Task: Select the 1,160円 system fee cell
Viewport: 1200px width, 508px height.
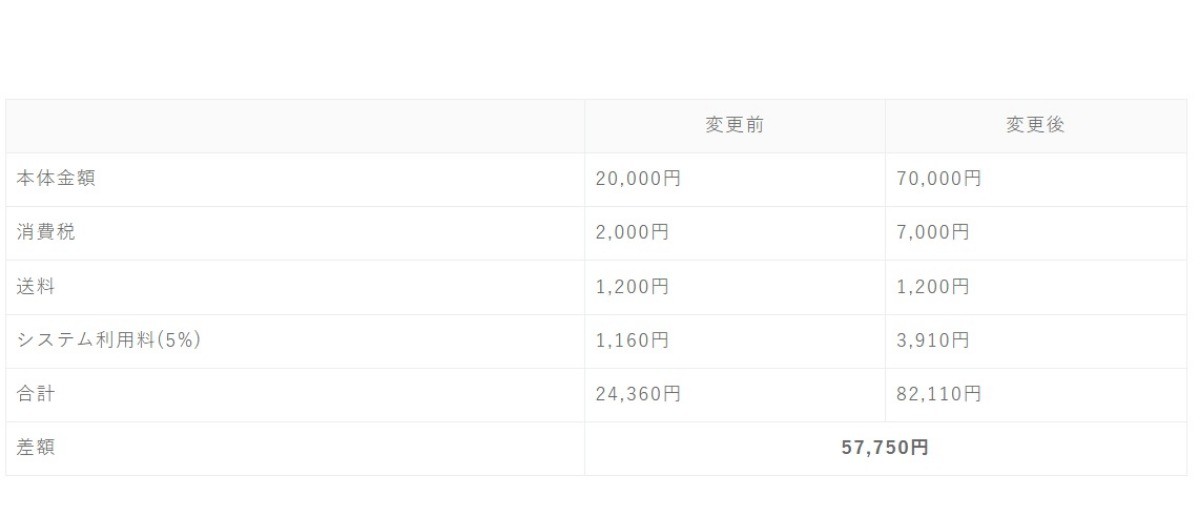Action: pos(632,342)
